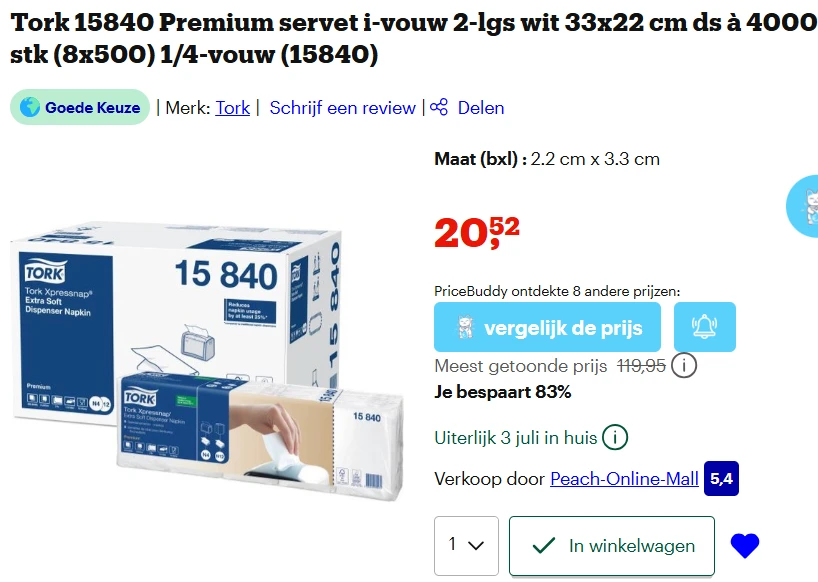The height and width of the screenshot is (582, 818).
Task: Click the globe icon in Goede Keuze
Action: coord(30,107)
